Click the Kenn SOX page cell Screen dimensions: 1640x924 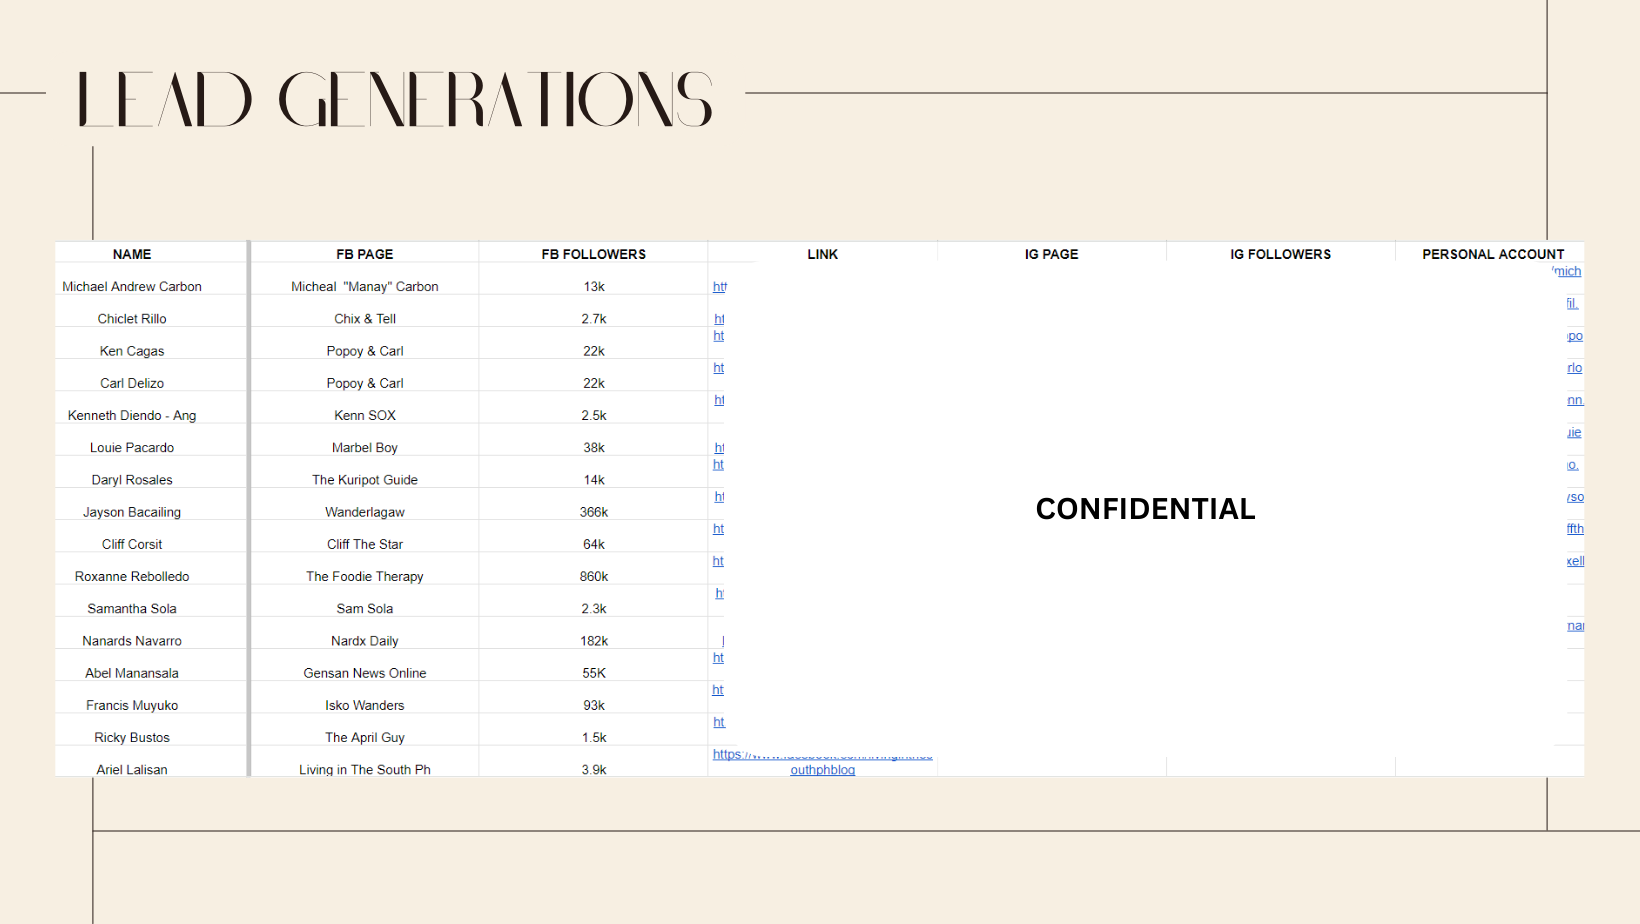pyautogui.click(x=364, y=415)
